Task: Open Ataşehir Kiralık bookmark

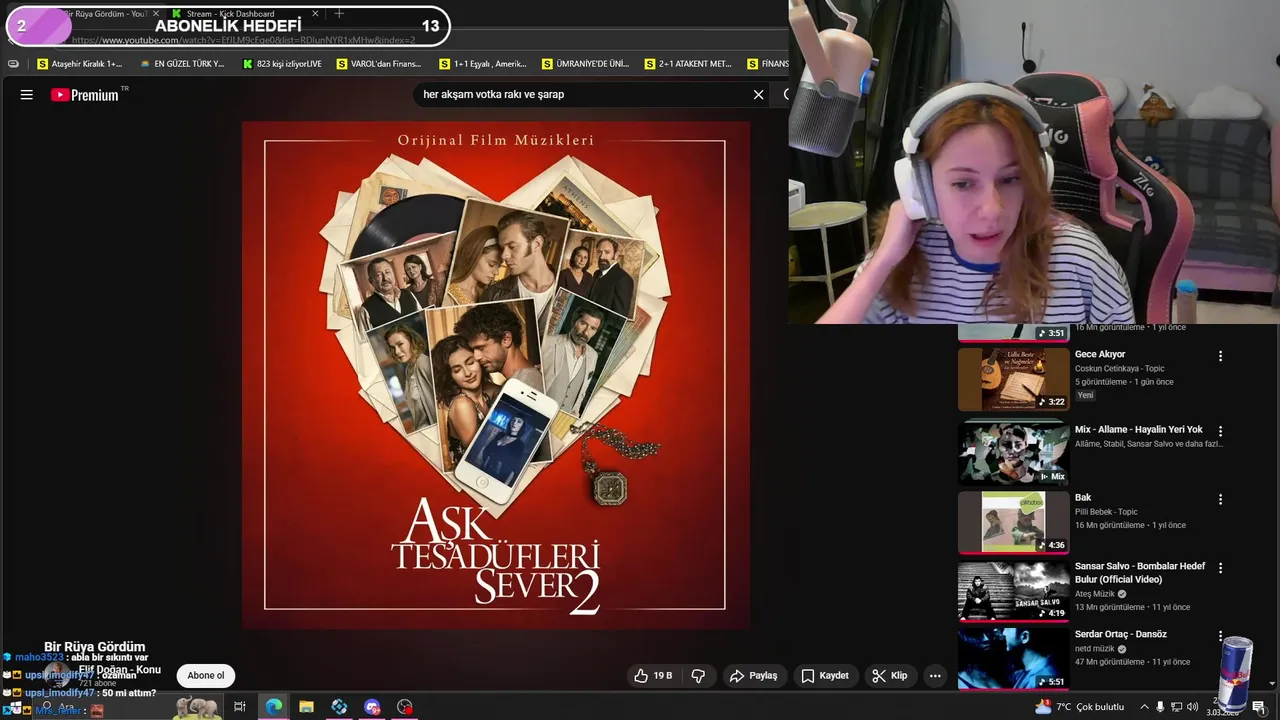Action: click(80, 64)
